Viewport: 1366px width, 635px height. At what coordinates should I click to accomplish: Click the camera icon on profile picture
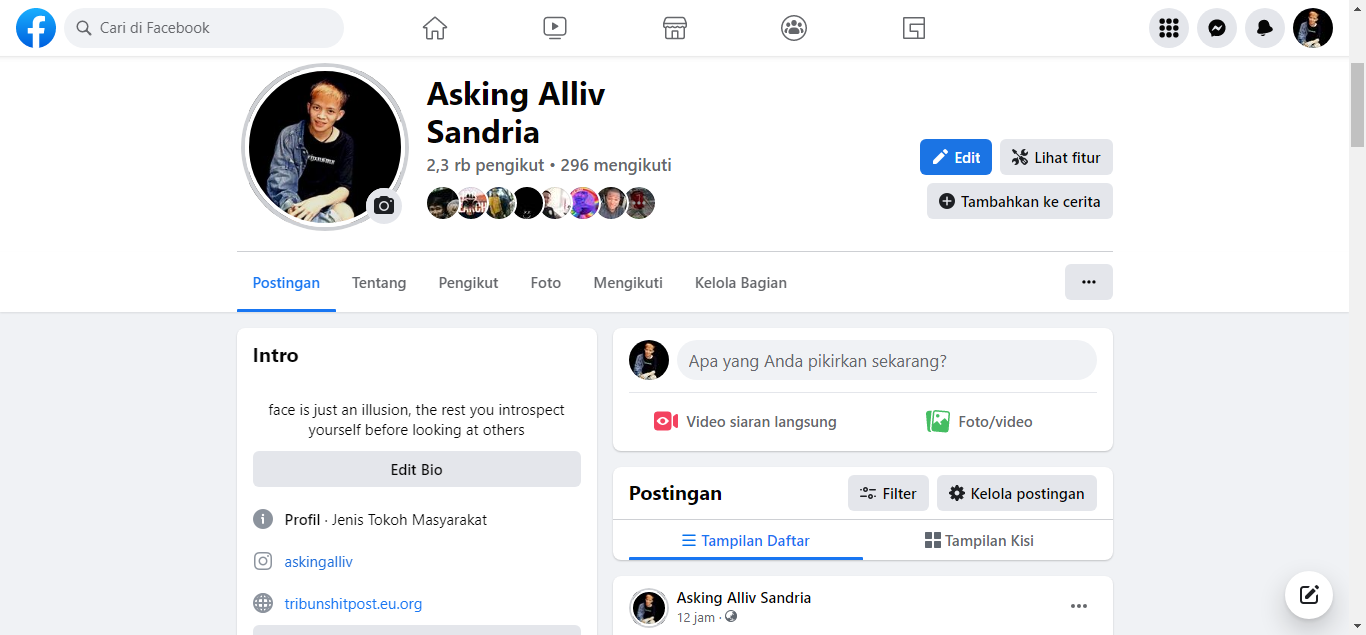point(384,206)
